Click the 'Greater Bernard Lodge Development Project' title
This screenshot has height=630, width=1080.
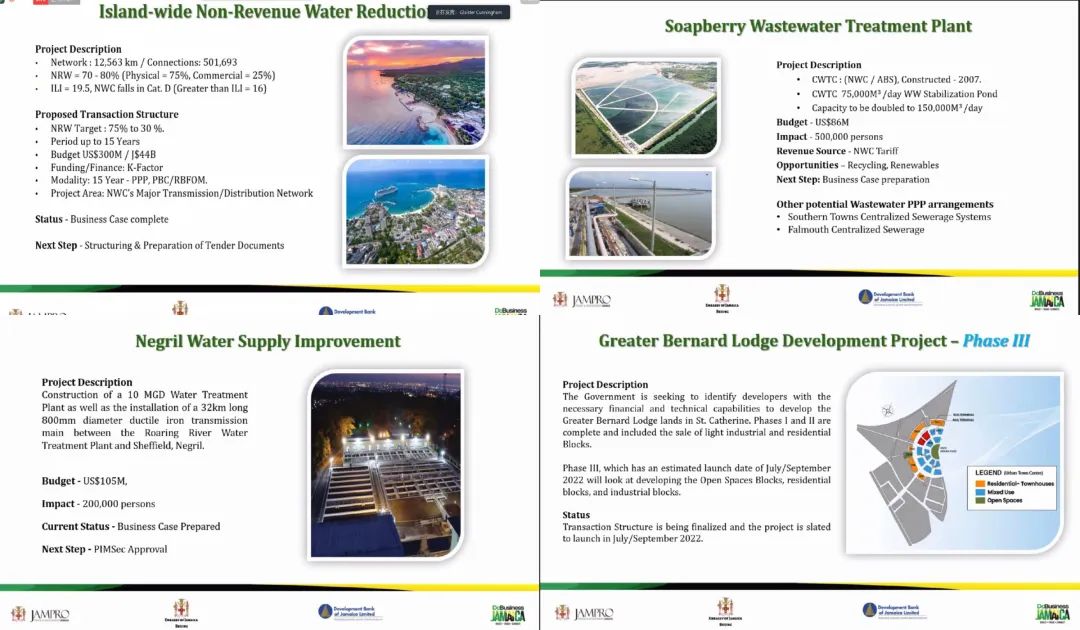773,341
